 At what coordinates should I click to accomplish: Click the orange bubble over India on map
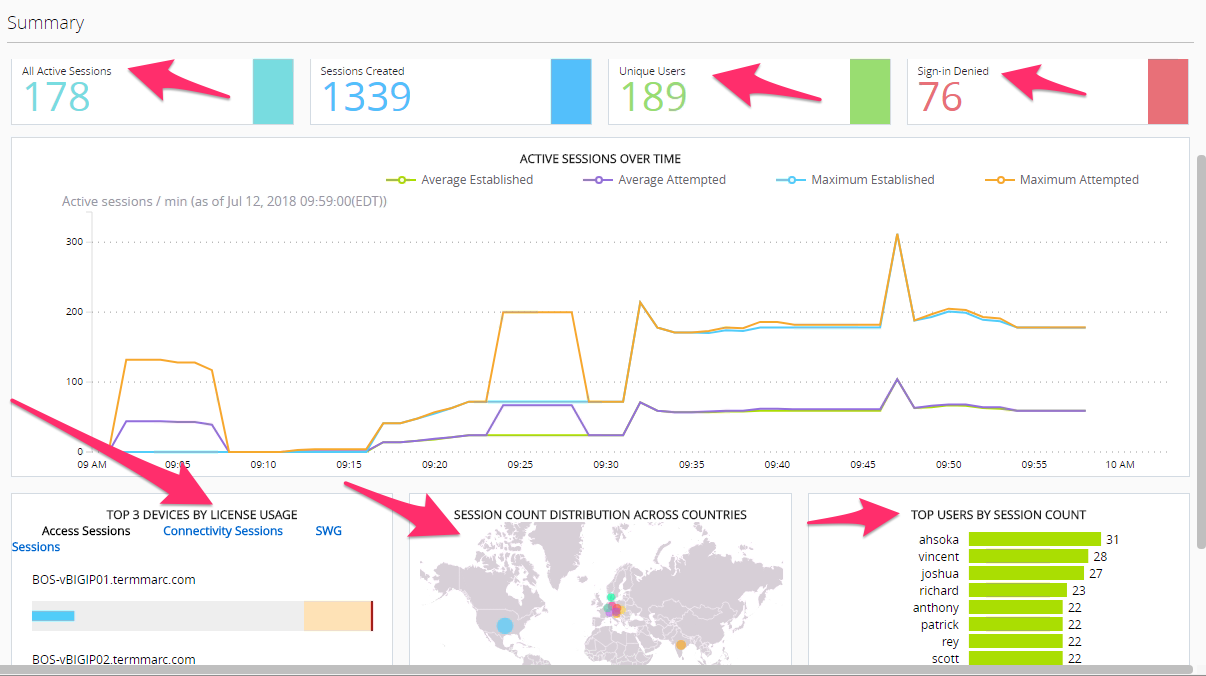pyautogui.click(x=681, y=645)
